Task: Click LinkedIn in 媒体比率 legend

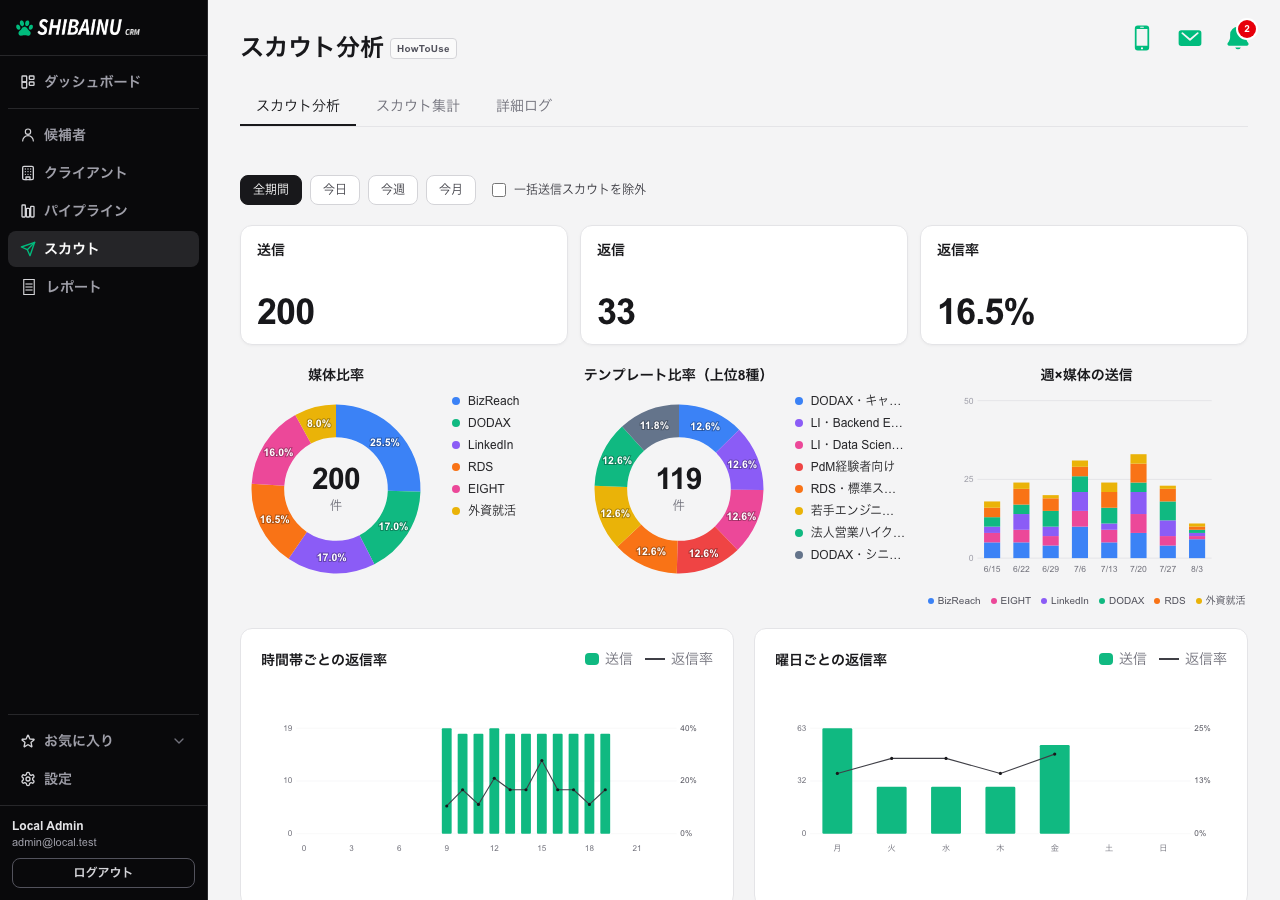Action: tap(490, 445)
